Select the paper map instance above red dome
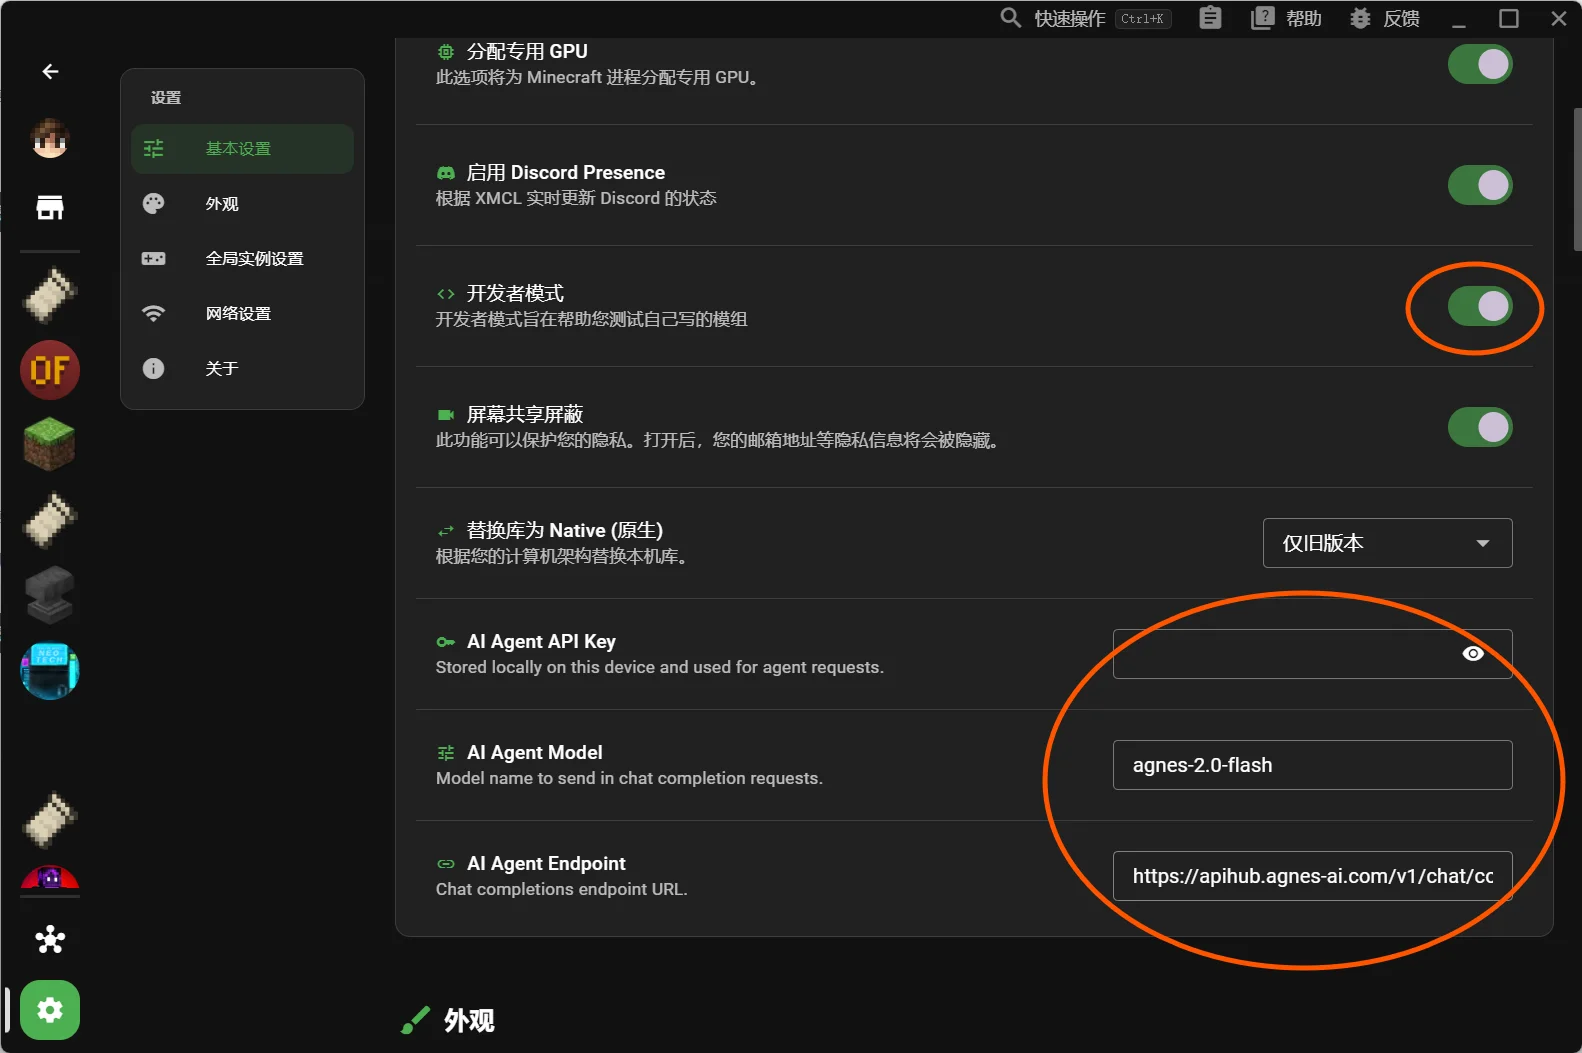Viewport: 1582px width, 1053px height. 50,820
